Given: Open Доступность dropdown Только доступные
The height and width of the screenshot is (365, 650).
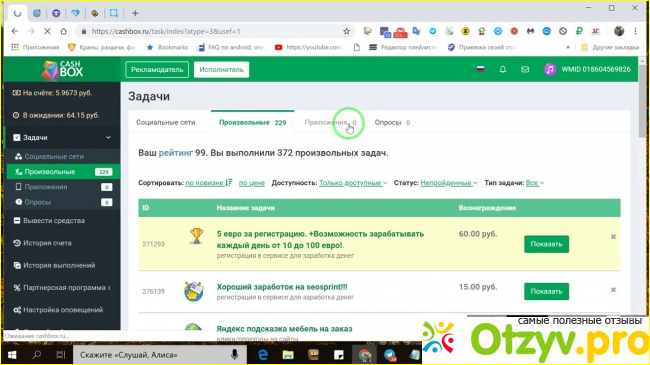Looking at the screenshot, I should pos(353,183).
